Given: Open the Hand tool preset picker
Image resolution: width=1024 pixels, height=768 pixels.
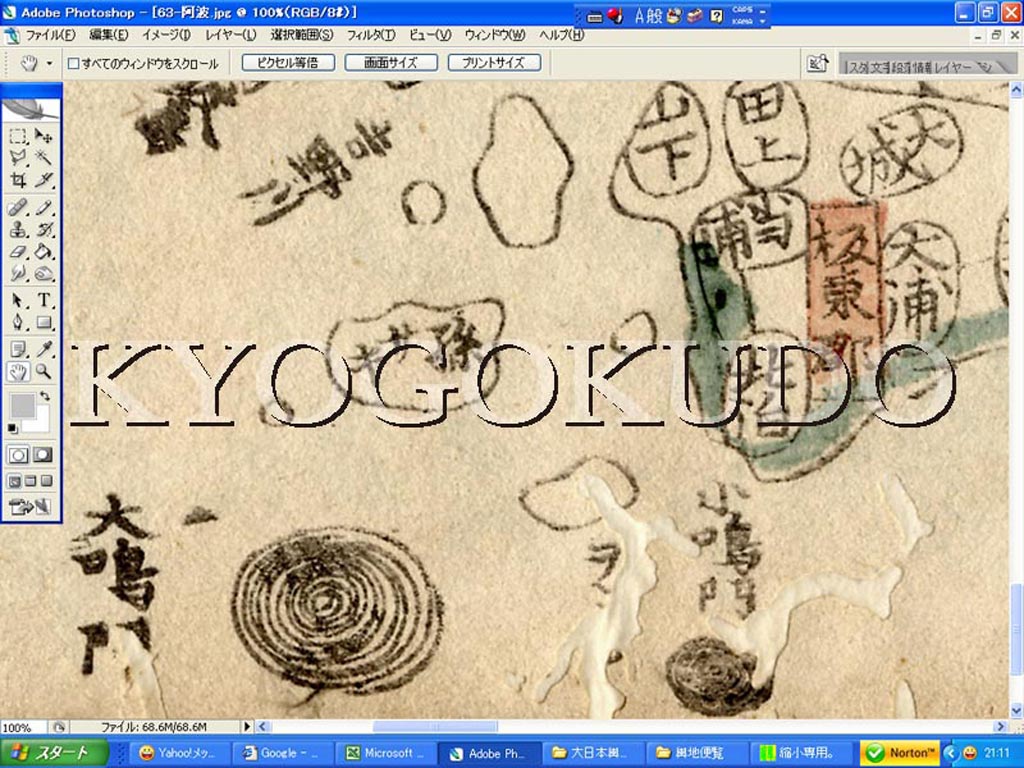Looking at the screenshot, I should [50, 64].
